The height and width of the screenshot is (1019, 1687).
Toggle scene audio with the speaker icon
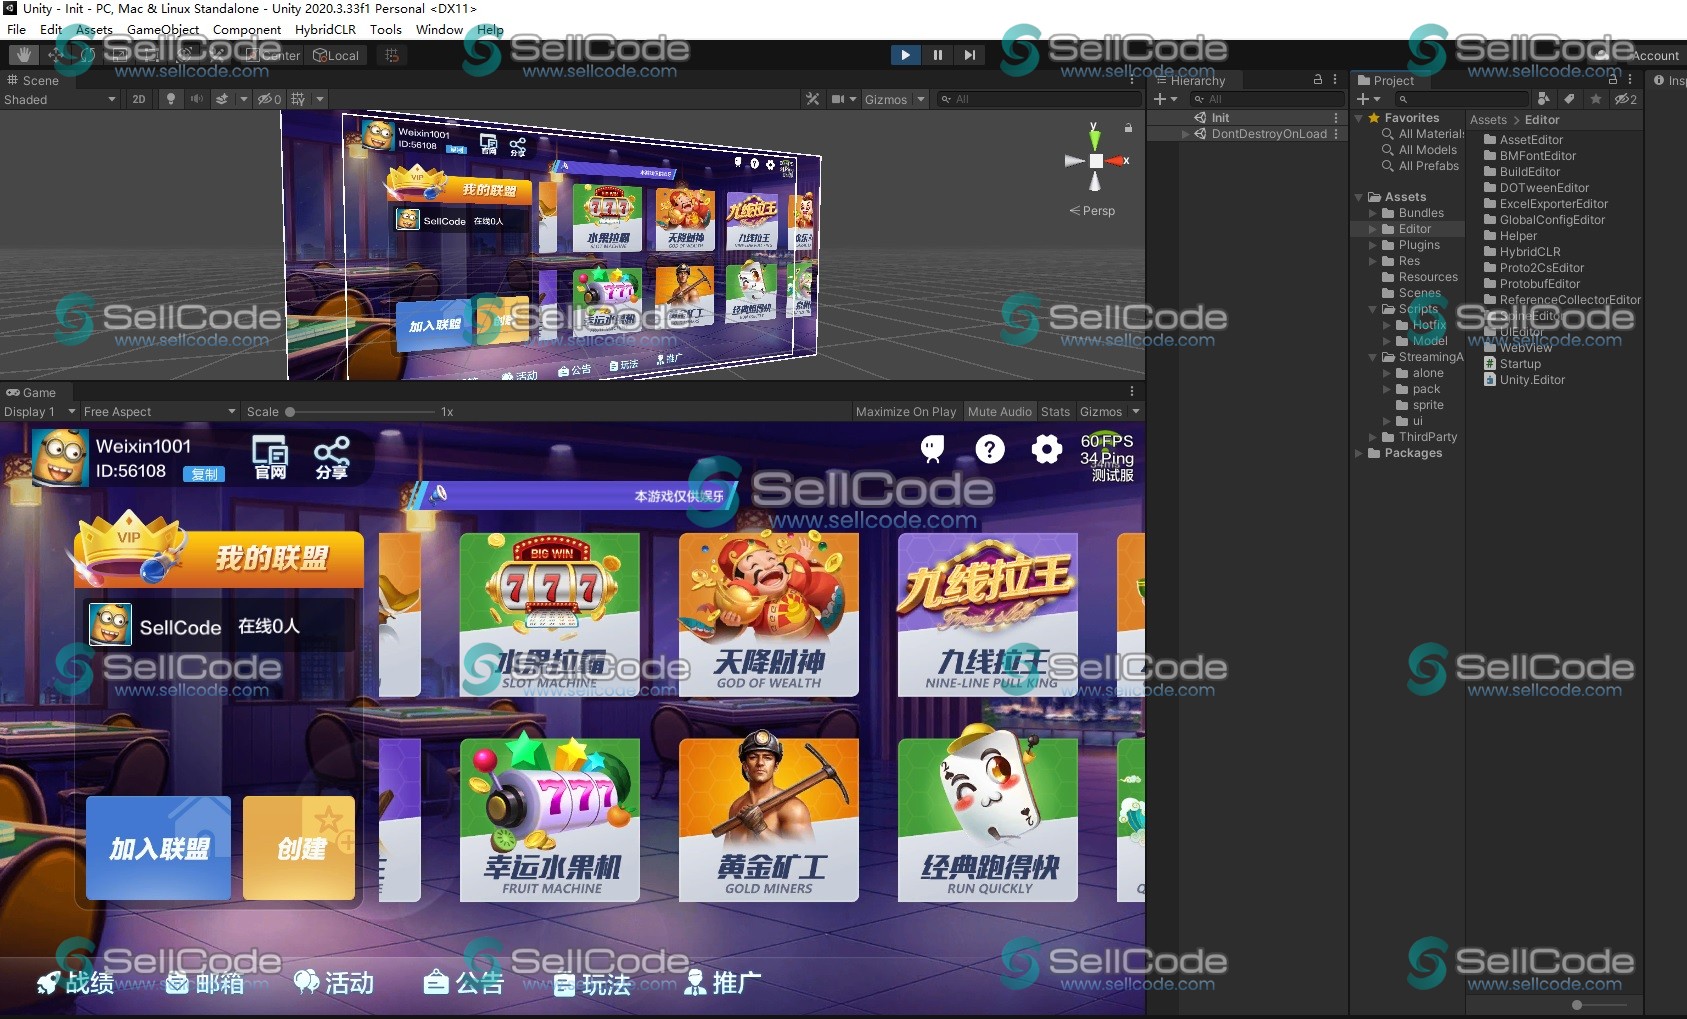tap(196, 99)
